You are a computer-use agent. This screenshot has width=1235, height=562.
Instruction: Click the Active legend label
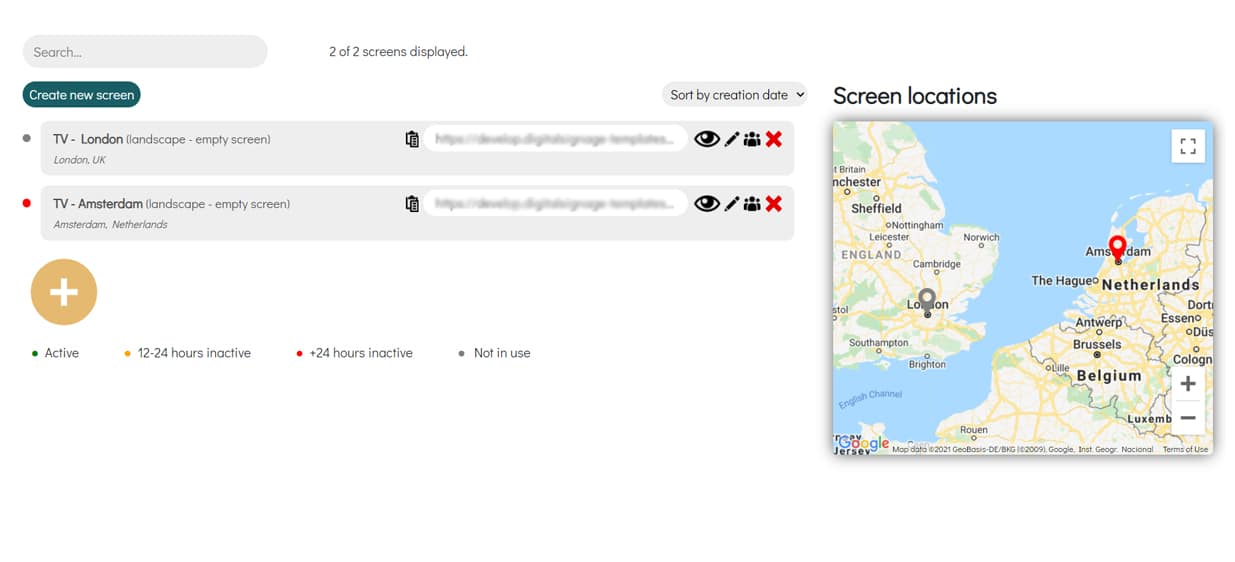coord(62,353)
